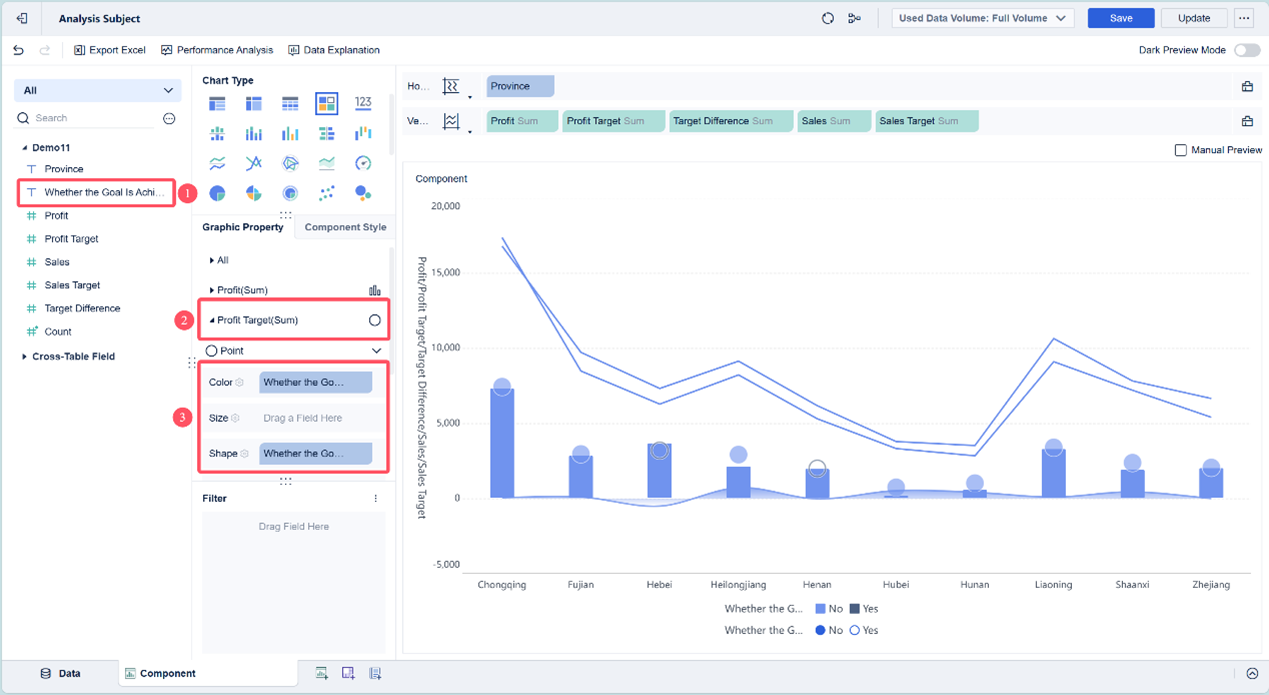The height and width of the screenshot is (695, 1269).
Task: Open the Used Data Volume dropdown
Action: click(x=982, y=18)
